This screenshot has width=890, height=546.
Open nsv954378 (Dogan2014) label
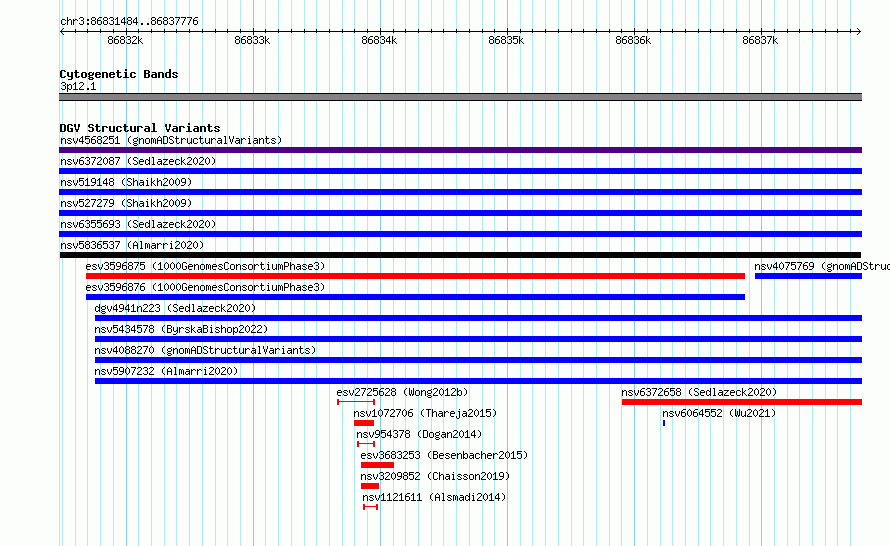(419, 434)
